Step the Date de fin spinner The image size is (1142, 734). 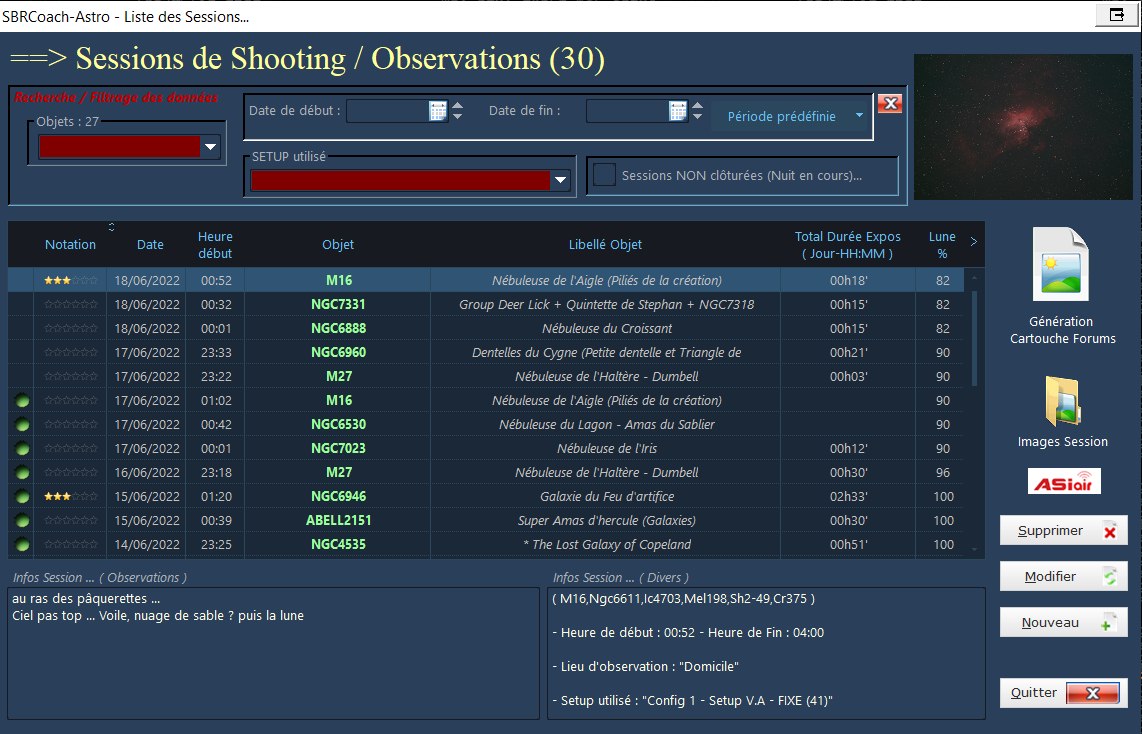coord(697,111)
